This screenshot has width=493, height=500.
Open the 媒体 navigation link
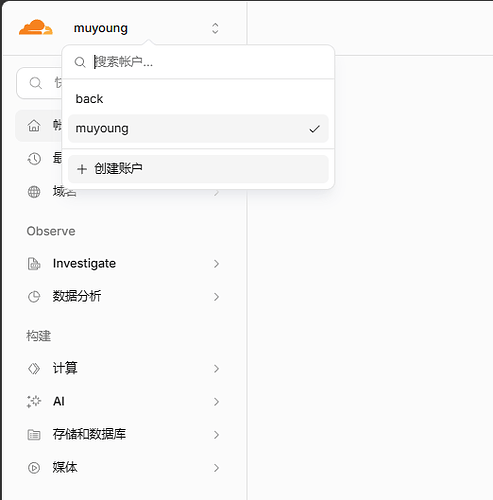pos(123,468)
